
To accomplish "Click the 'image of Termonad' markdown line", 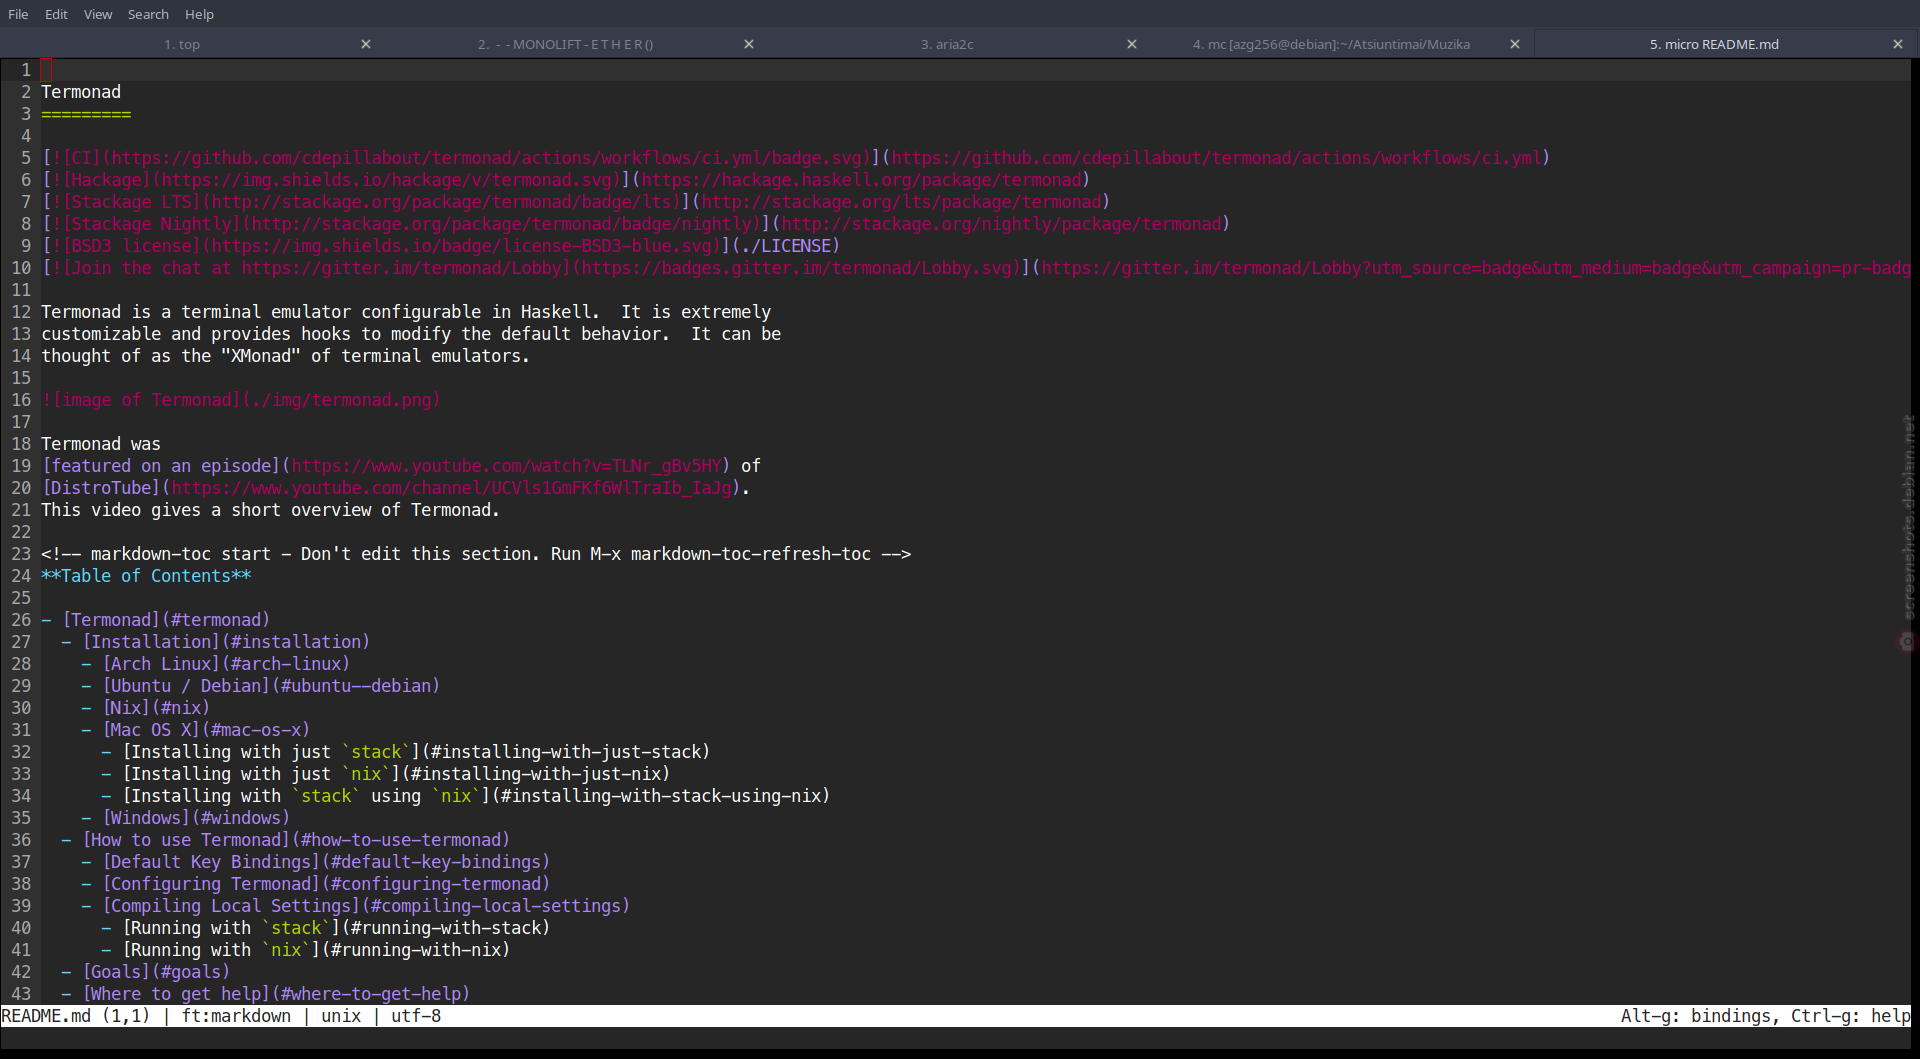I will tap(241, 400).
